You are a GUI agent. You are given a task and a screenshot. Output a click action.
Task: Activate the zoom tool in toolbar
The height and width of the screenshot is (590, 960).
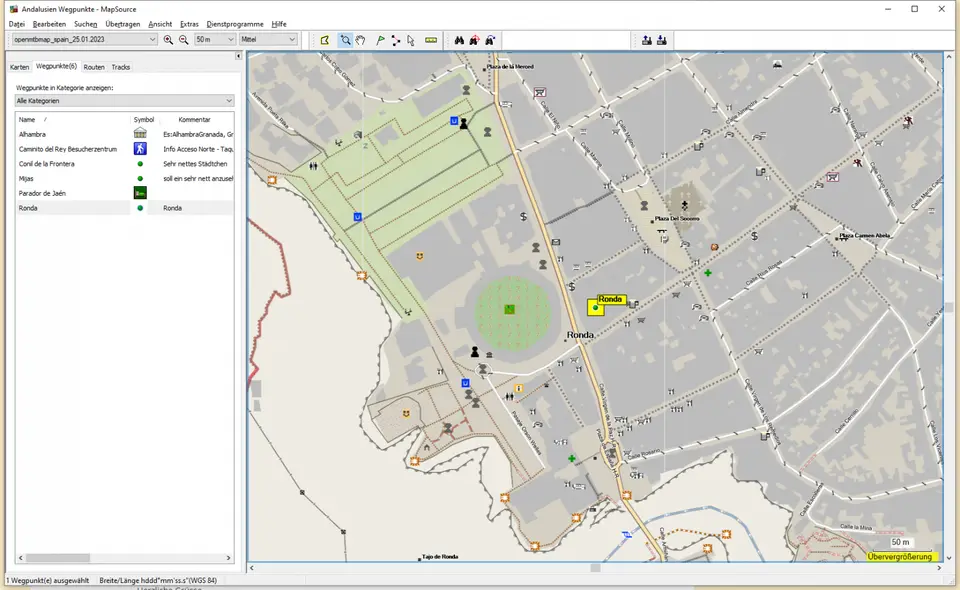[x=345, y=40]
